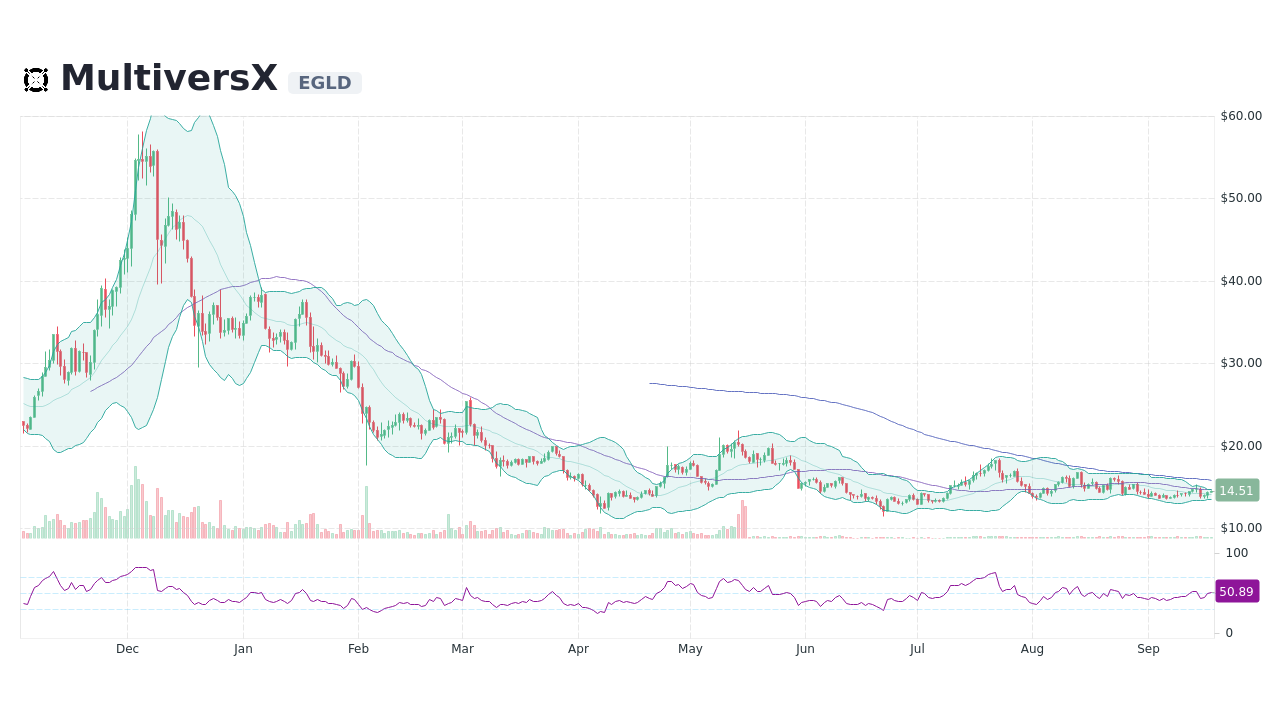Select the EGLD ticker badge
Viewport: 1280px width, 720px height.
click(324, 83)
